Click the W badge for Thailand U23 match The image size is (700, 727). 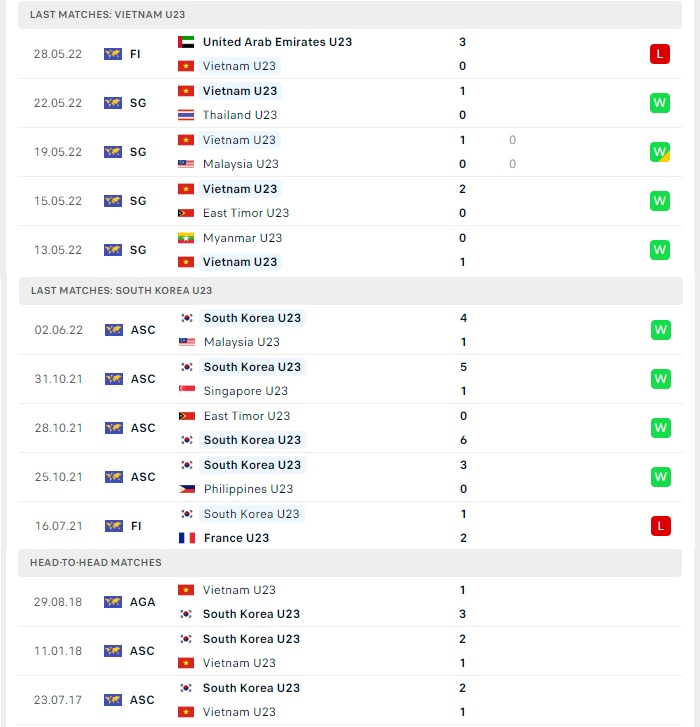coord(660,103)
